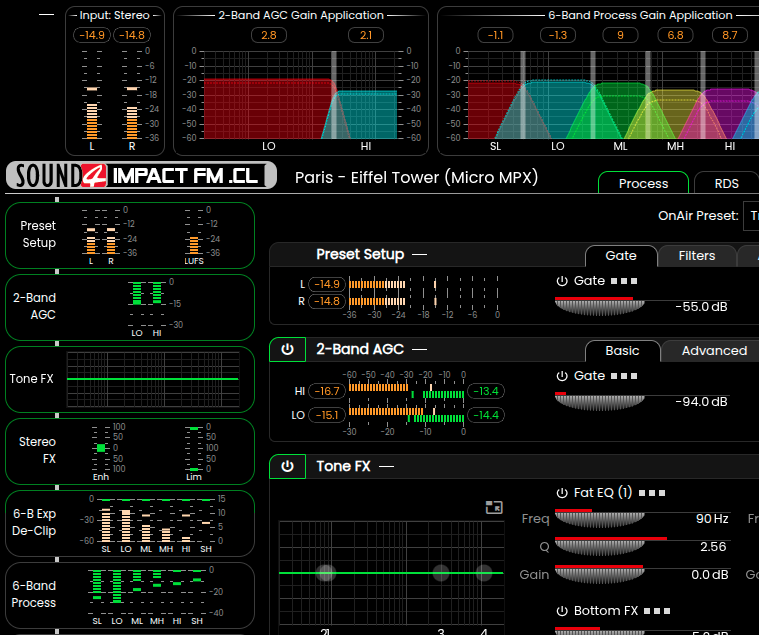
Task: Open the Tone FX module in sidebar
Action: [130, 379]
